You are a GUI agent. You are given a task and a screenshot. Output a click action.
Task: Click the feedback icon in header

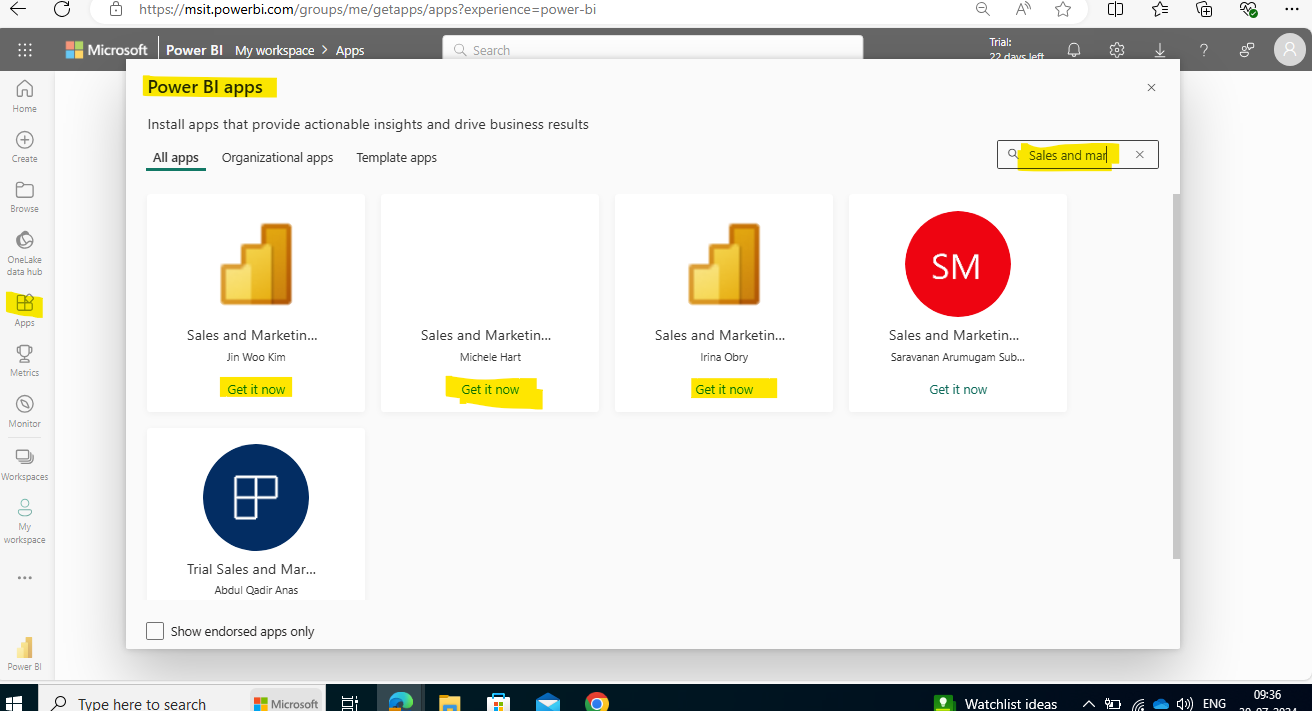point(1247,50)
